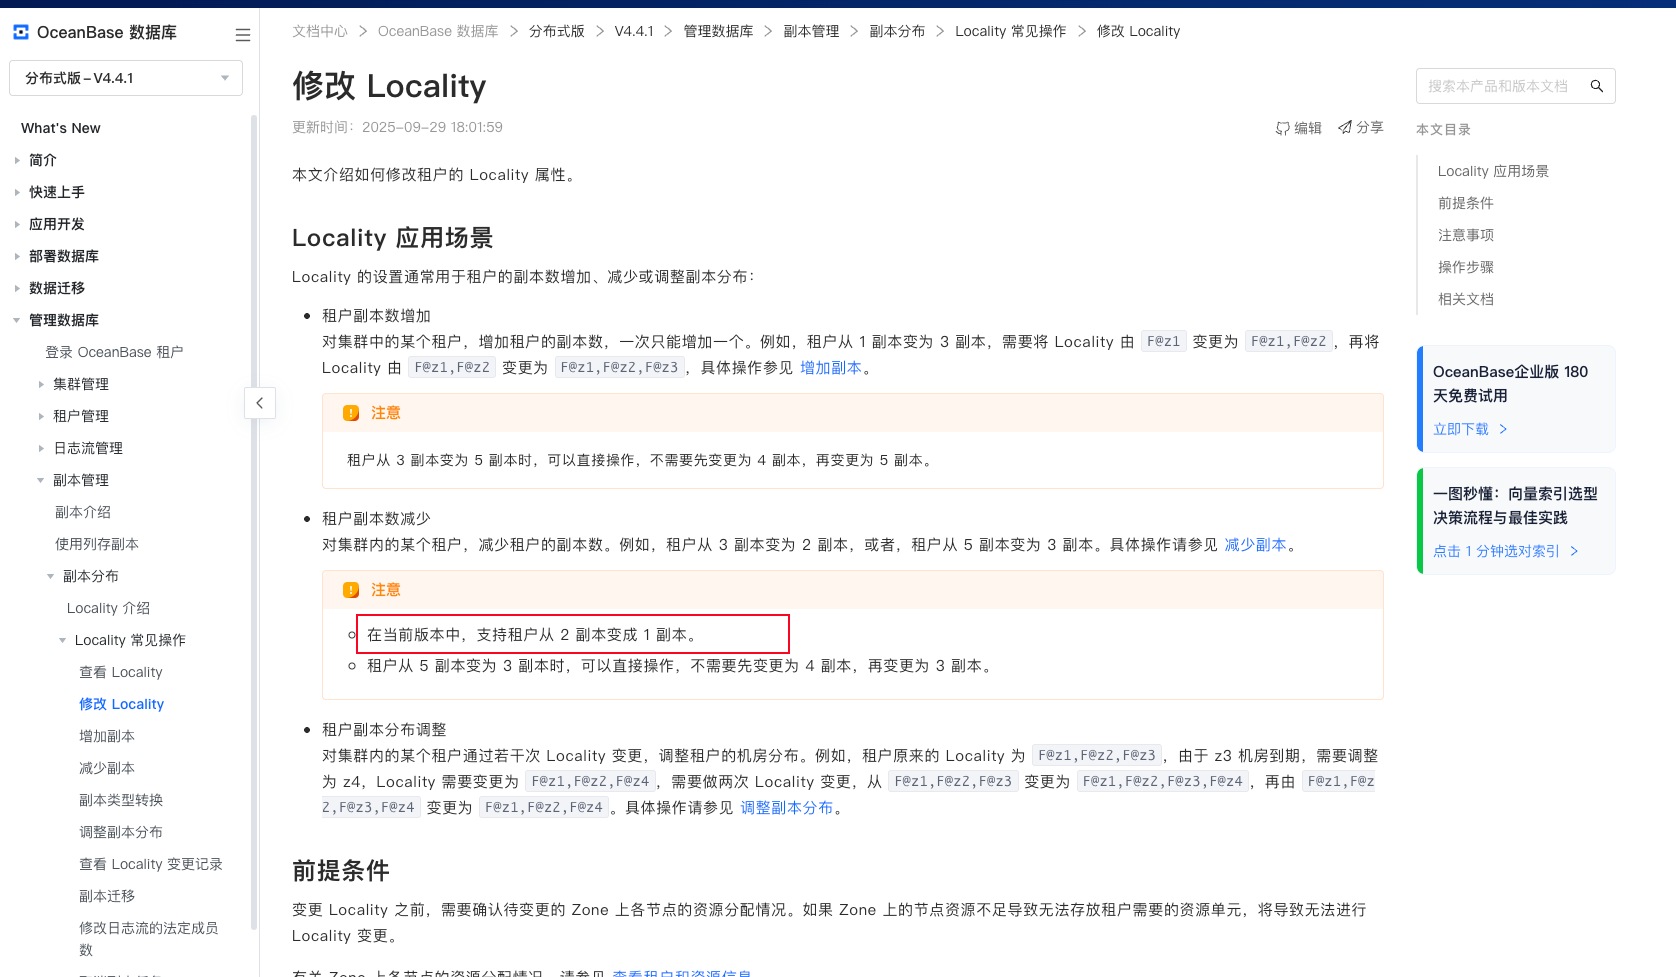Image resolution: width=1676 pixels, height=977 pixels.
Task: Click the 编辑 edit icon
Action: (x=1282, y=128)
